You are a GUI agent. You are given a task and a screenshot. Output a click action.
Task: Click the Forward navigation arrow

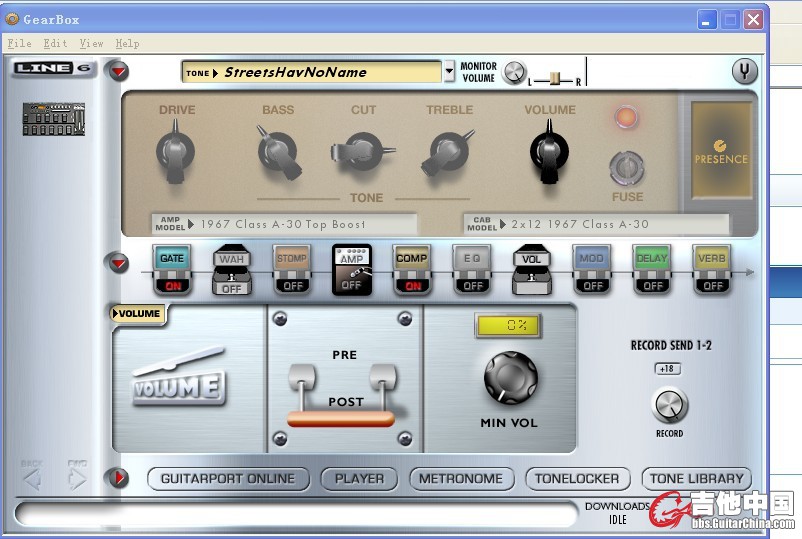pos(77,479)
